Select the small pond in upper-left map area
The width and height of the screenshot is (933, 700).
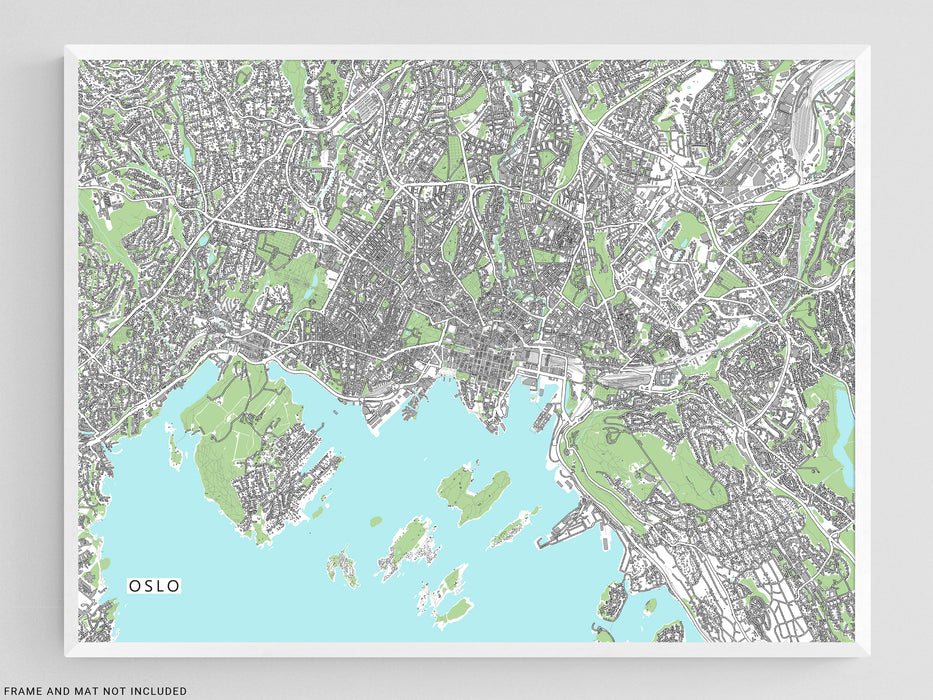[186, 154]
